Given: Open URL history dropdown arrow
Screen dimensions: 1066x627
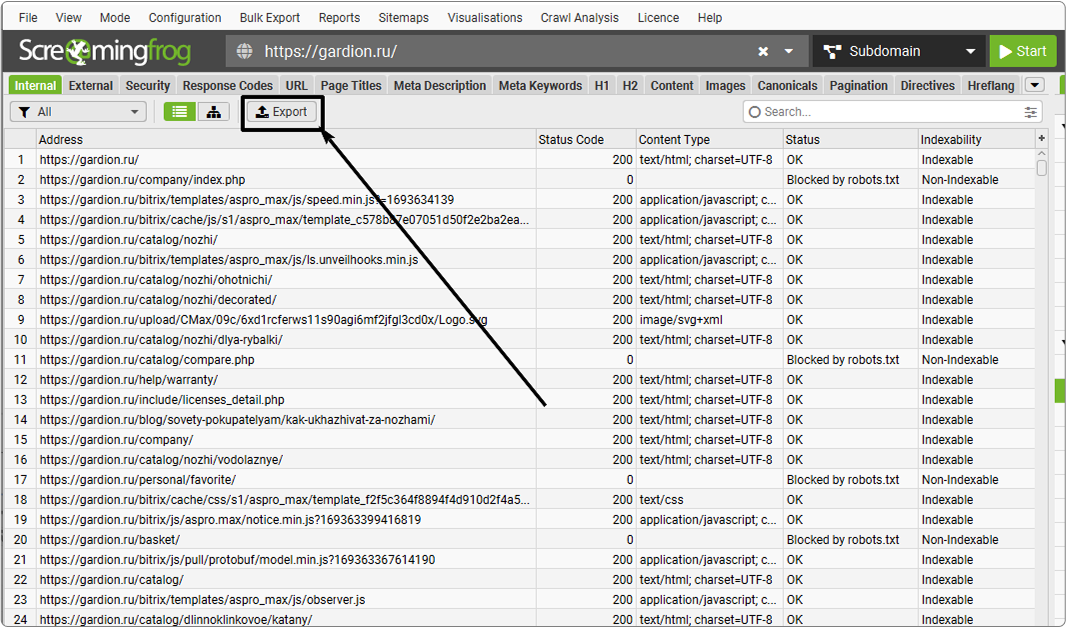Looking at the screenshot, I should pos(789,52).
